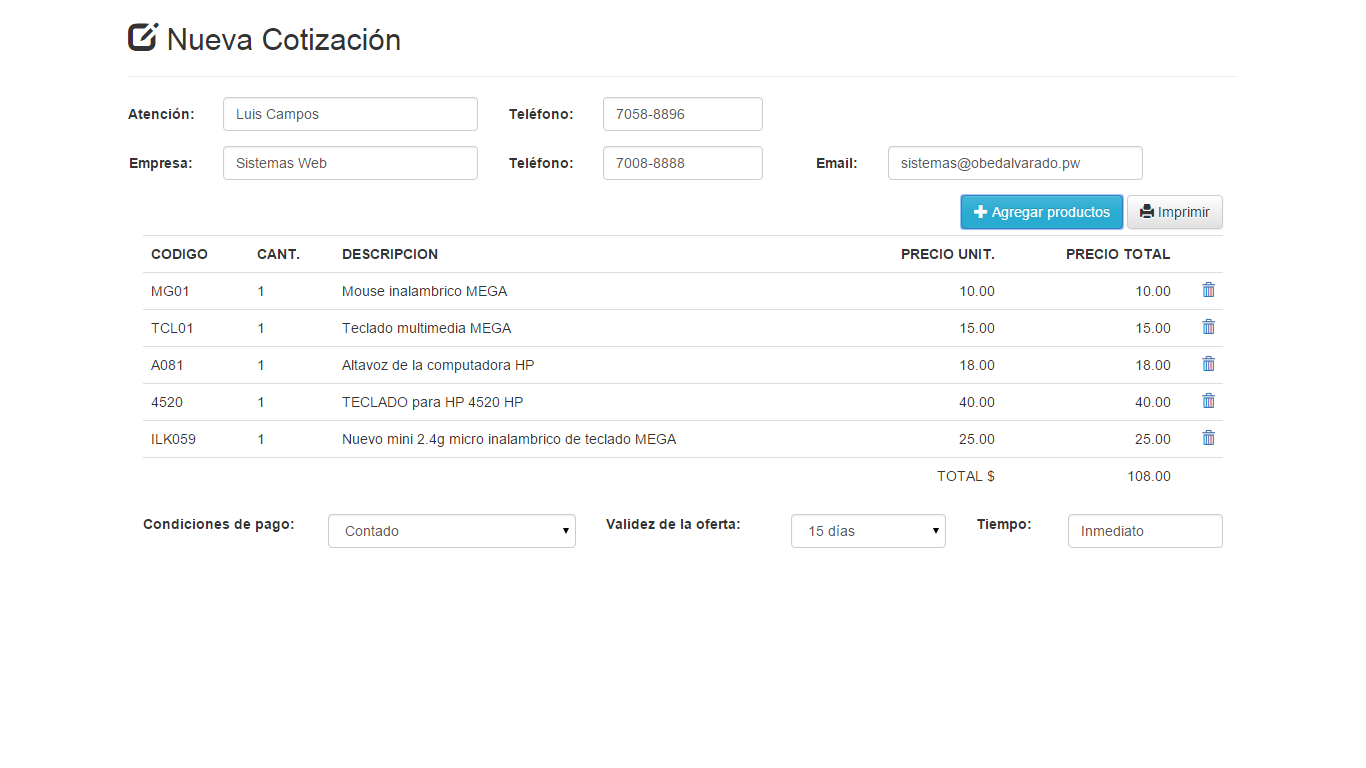Click the Email field with sistemas@obedalvarado.pw
The height and width of the screenshot is (768, 1366).
(1014, 162)
